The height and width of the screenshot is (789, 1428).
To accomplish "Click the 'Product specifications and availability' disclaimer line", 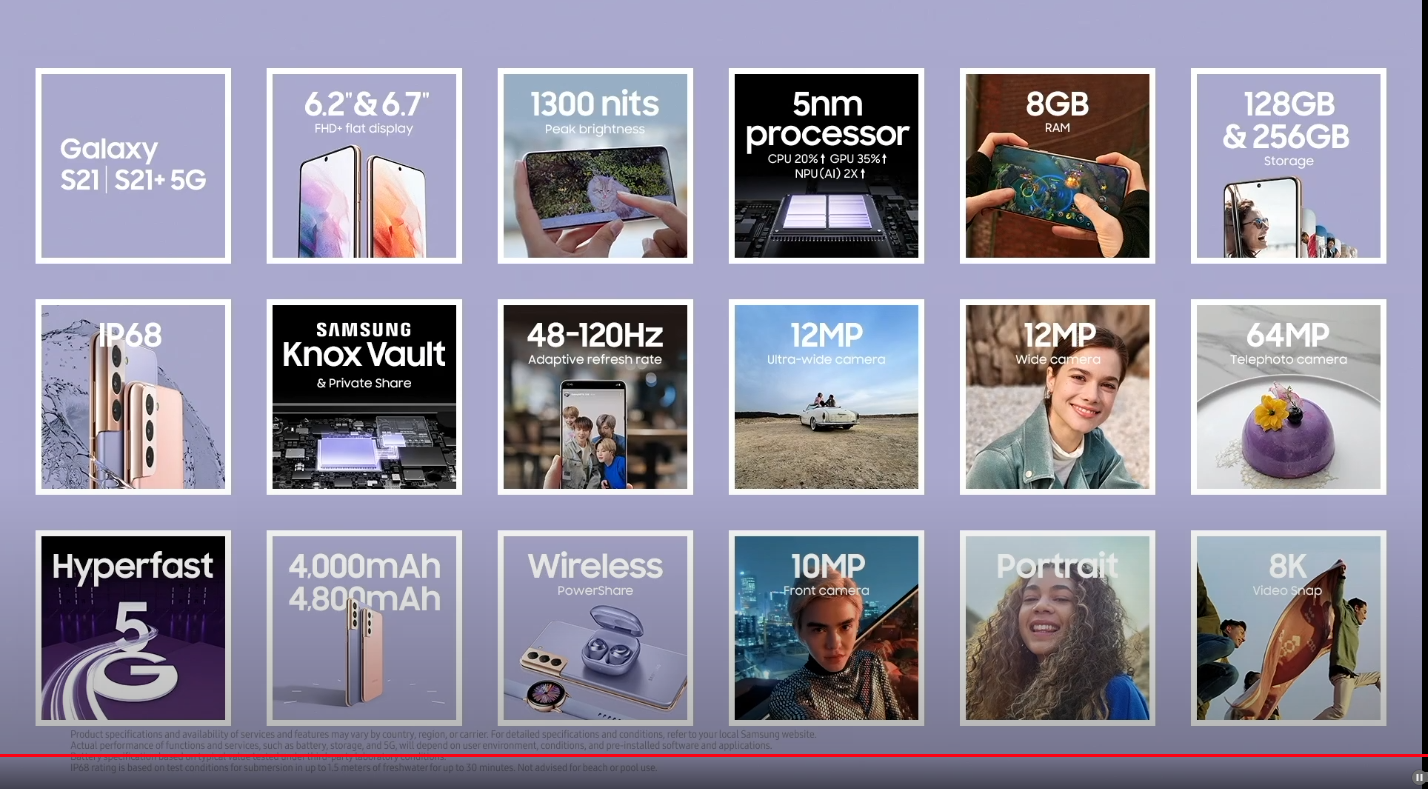I will point(443,734).
